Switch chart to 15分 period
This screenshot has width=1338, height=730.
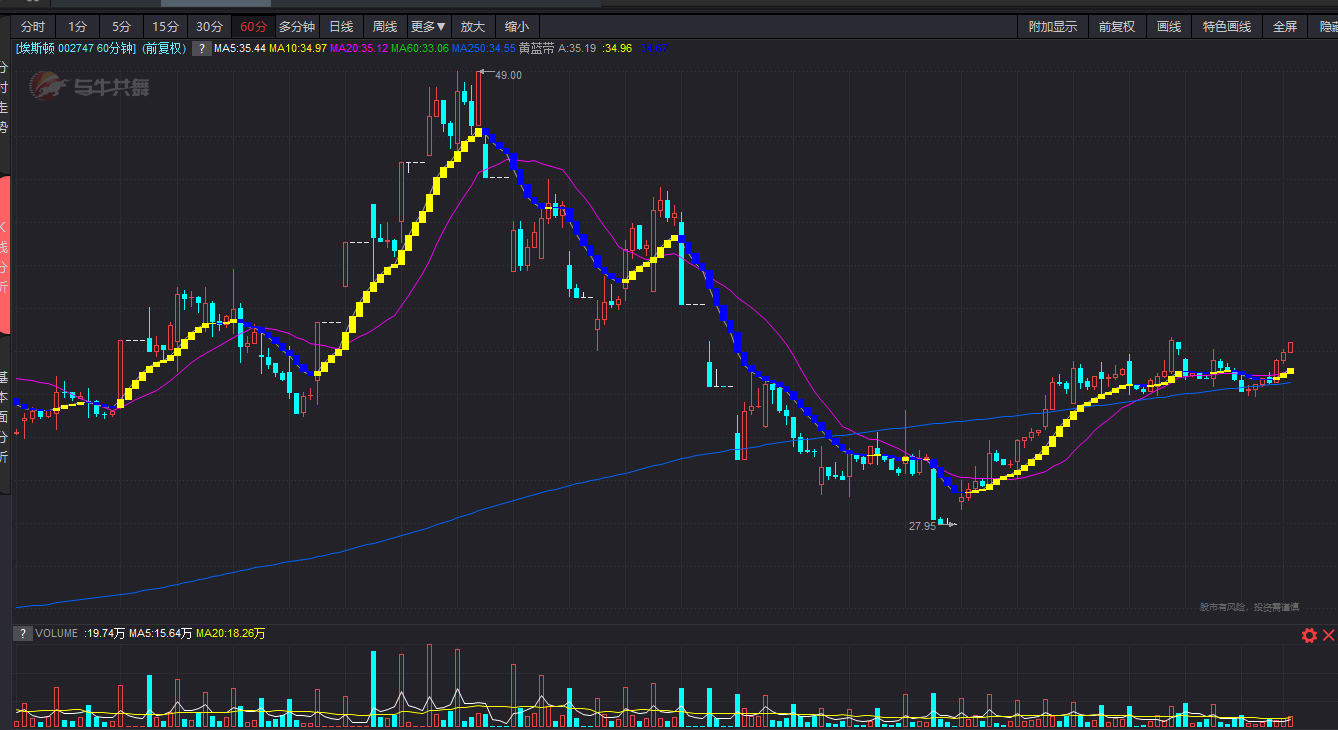coord(165,27)
